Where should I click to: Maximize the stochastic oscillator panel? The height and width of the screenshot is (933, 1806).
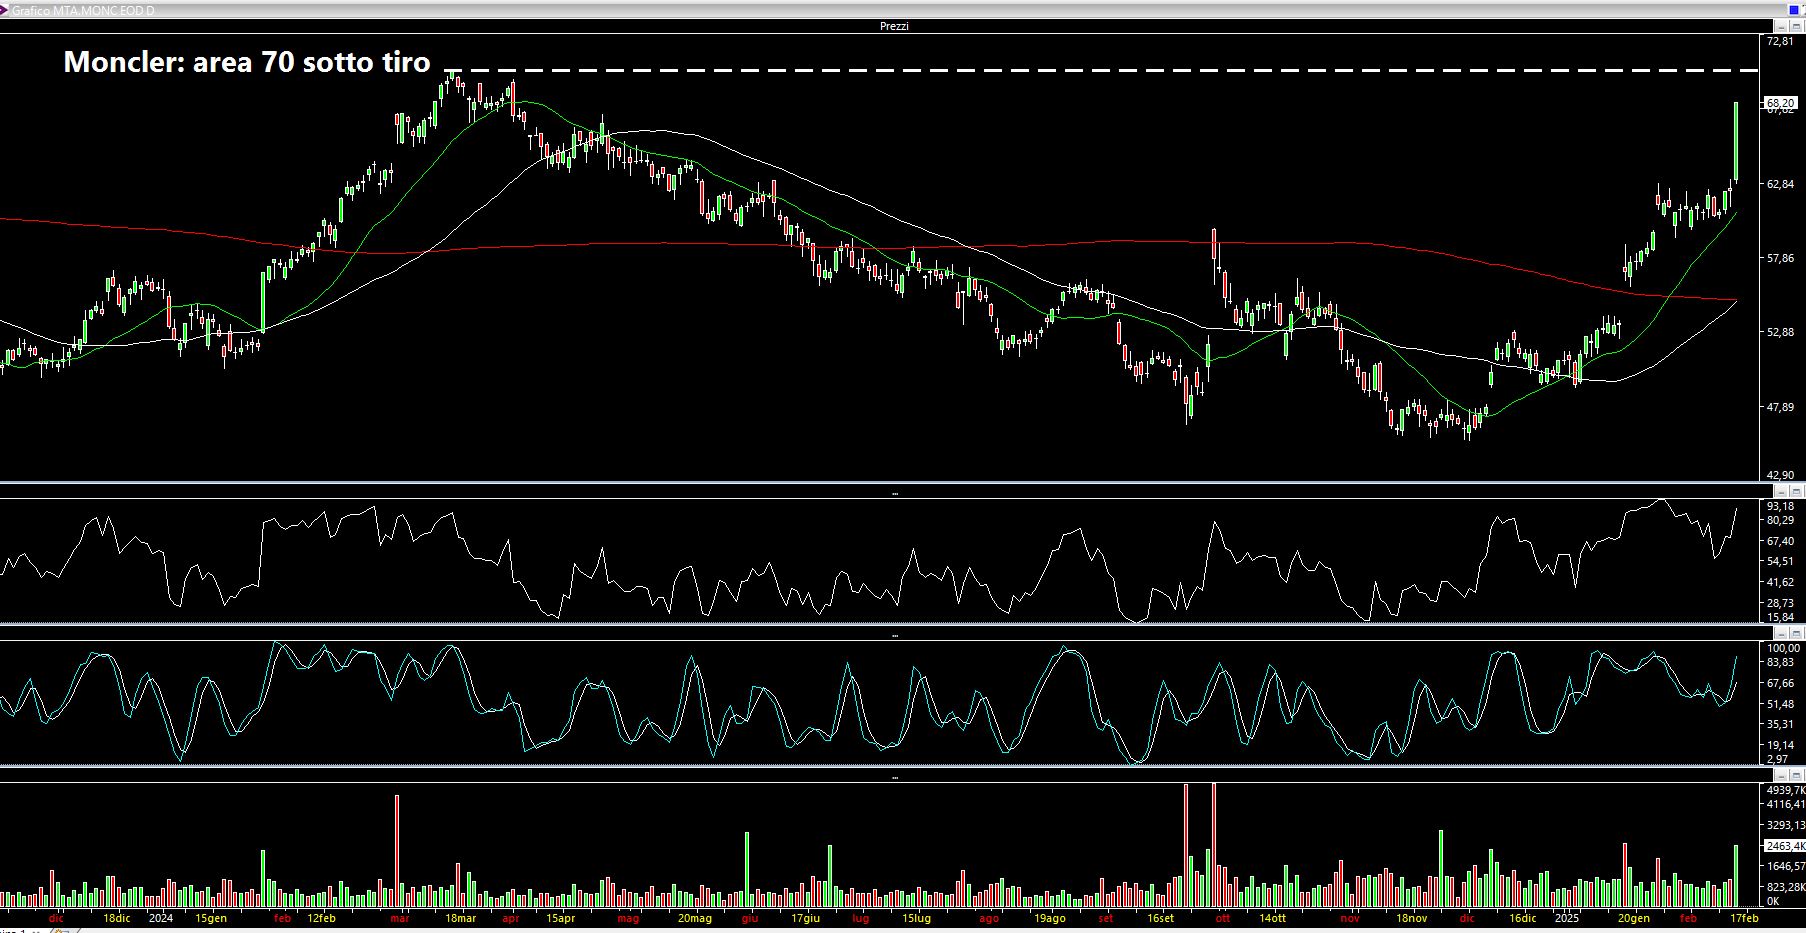click(x=1796, y=633)
